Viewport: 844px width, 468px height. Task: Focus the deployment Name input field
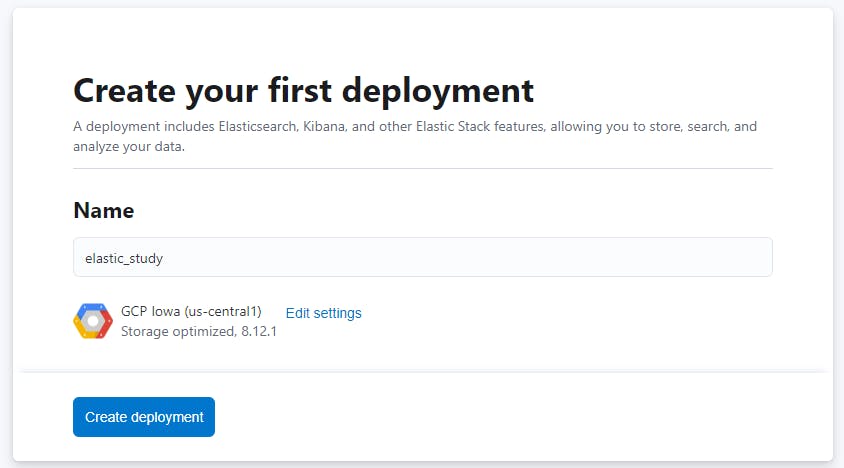(x=423, y=257)
